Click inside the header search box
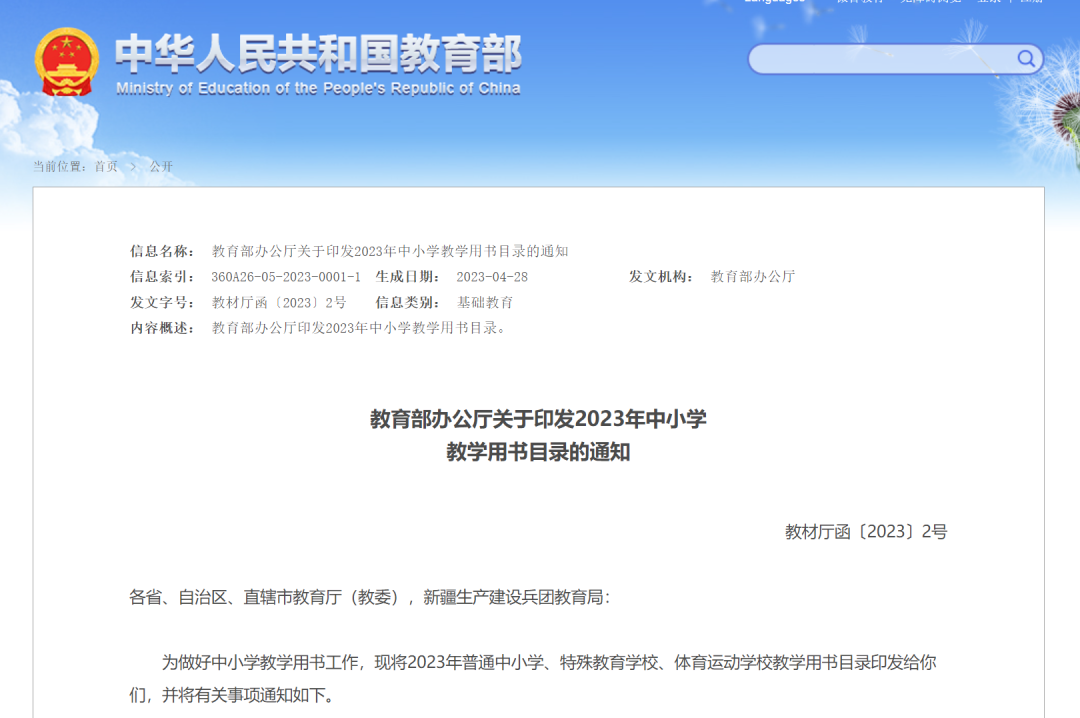Image resolution: width=1080 pixels, height=718 pixels. pyautogui.click(x=880, y=59)
